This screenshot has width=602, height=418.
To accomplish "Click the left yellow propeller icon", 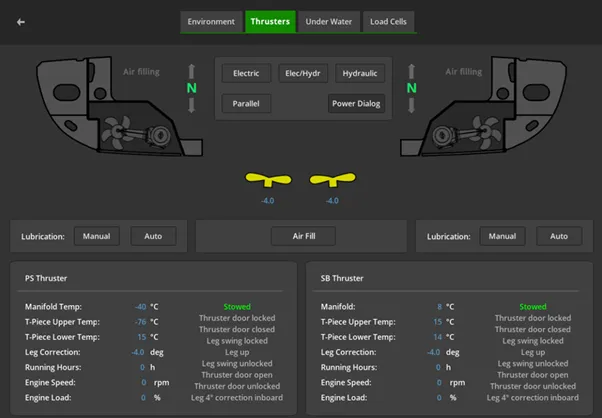I will (x=268, y=180).
